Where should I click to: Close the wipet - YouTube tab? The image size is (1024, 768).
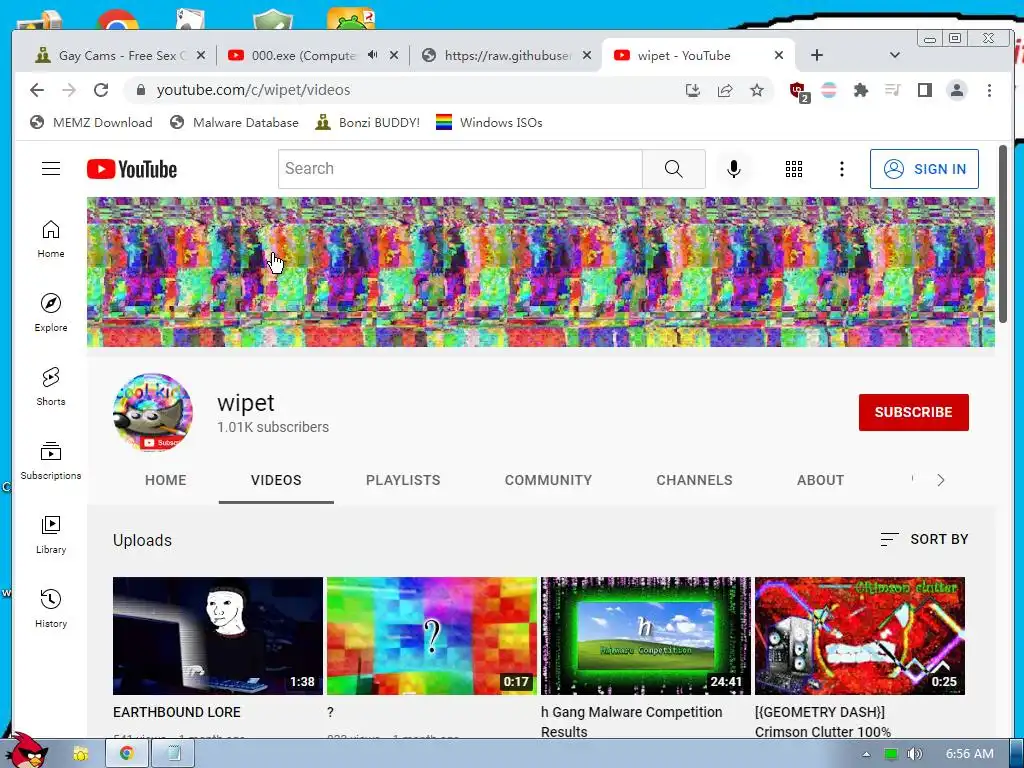click(778, 56)
